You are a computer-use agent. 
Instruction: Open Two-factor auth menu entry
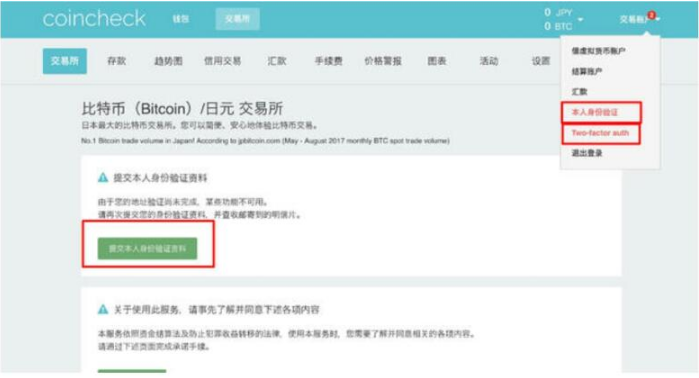point(600,133)
